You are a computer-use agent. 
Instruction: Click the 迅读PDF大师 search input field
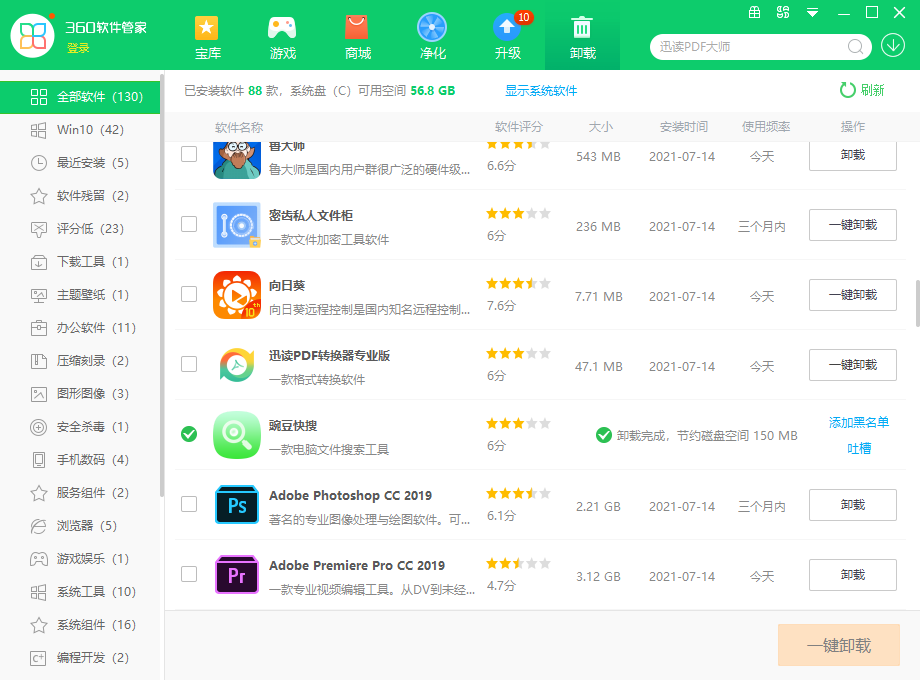click(740, 46)
